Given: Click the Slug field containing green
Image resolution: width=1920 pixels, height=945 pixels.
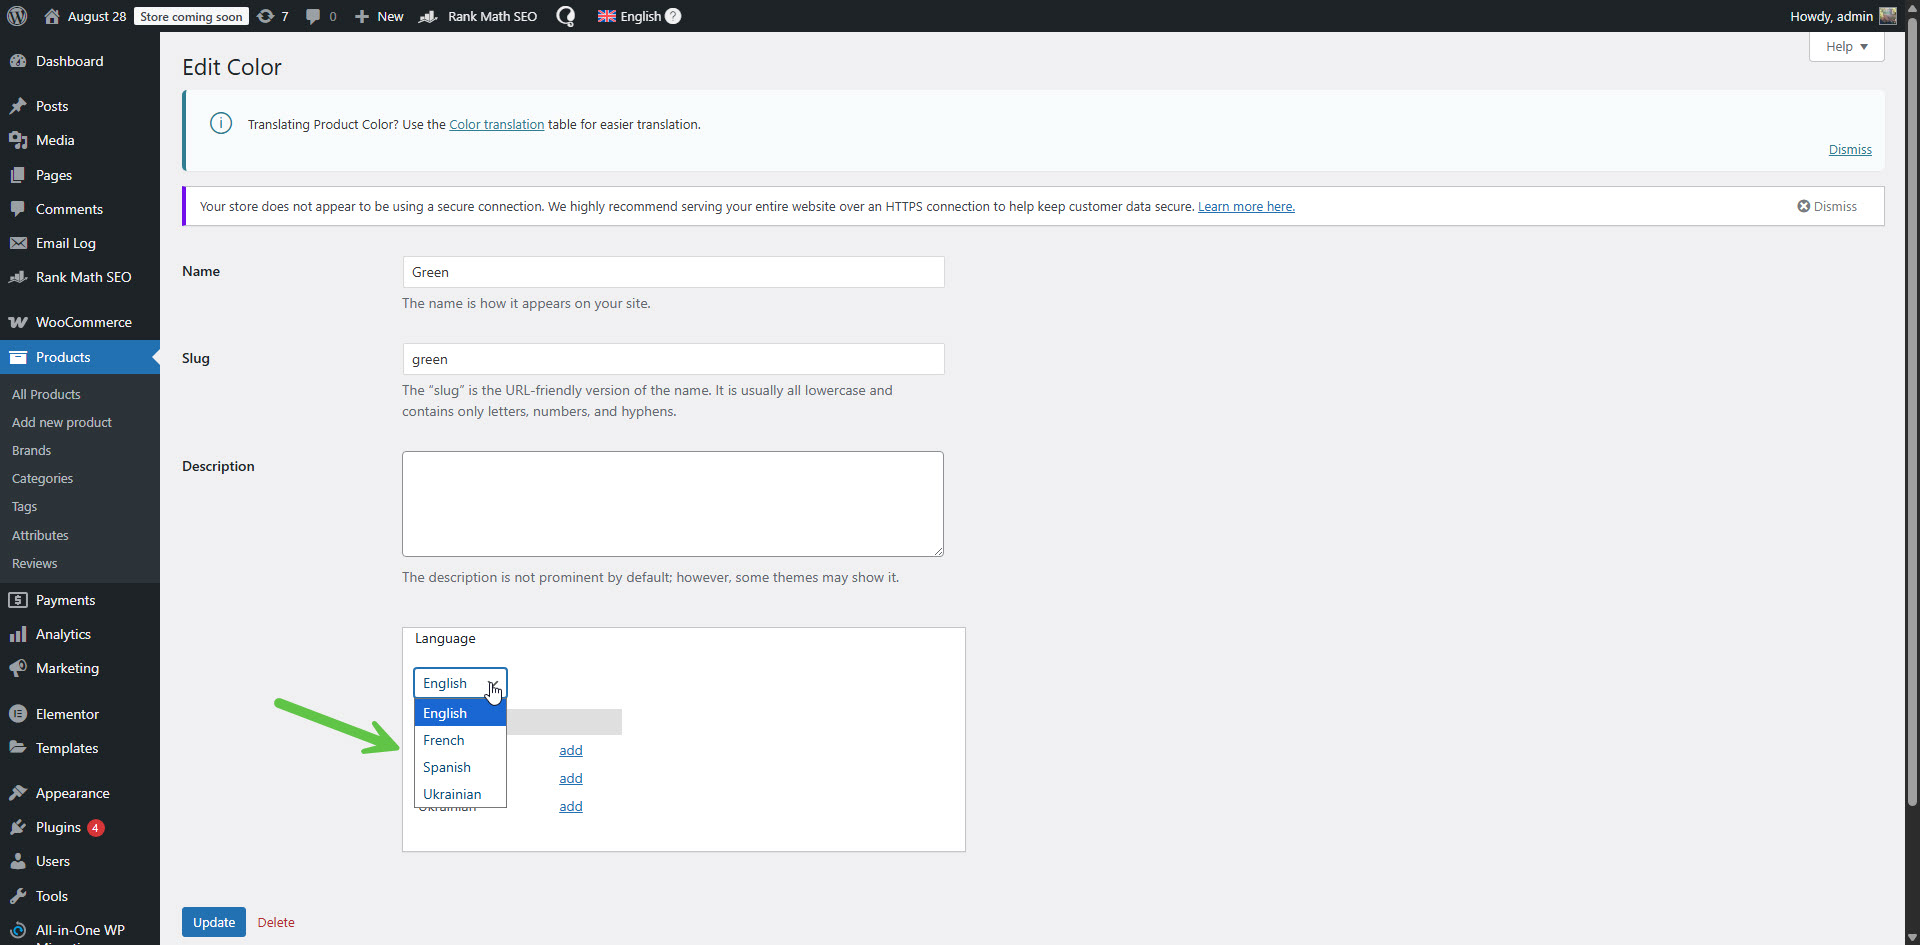Looking at the screenshot, I should 673,359.
